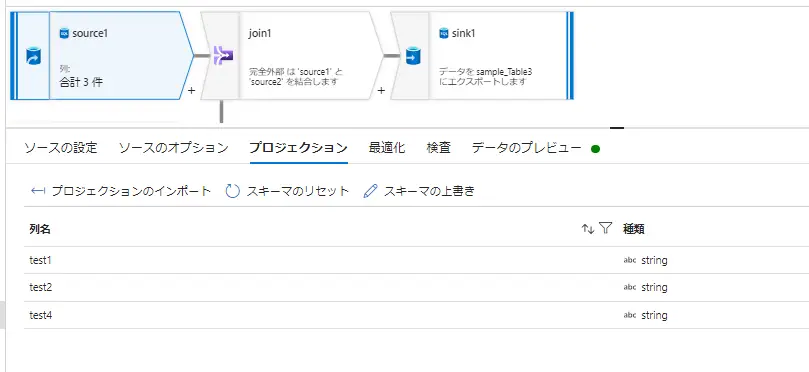The width and height of the screenshot is (809, 372).
Task: Switch to the ソースのオプション tab
Action: [173, 148]
